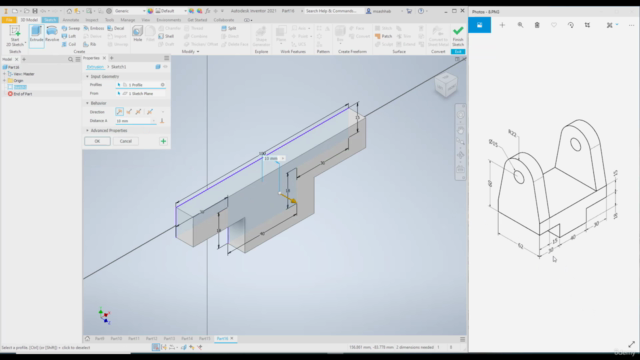This screenshot has height=360, width=640.
Task: Click the Patch surface tool
Action: point(384,36)
